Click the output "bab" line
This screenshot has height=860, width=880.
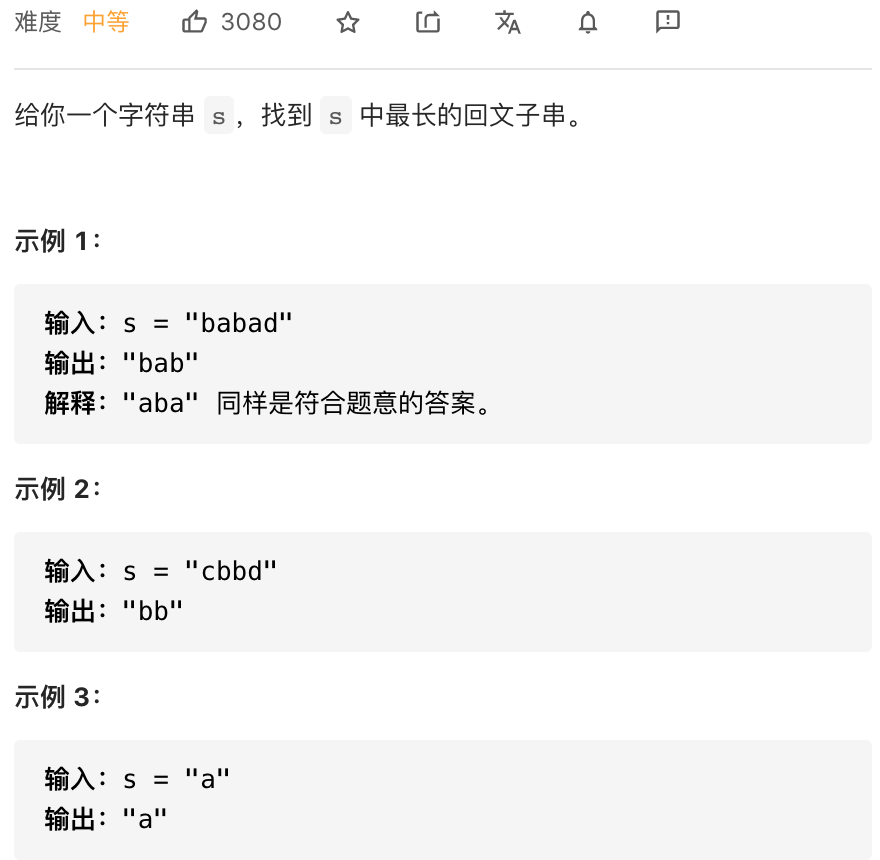coord(121,363)
